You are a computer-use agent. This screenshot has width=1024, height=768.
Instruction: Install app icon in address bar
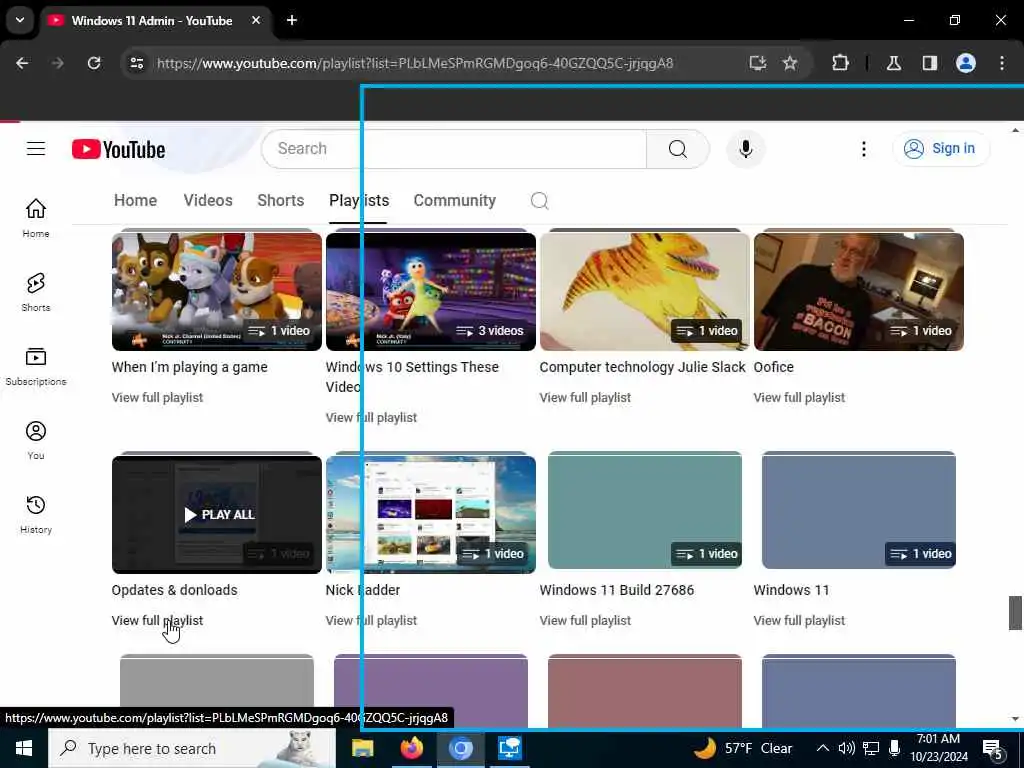tap(758, 63)
